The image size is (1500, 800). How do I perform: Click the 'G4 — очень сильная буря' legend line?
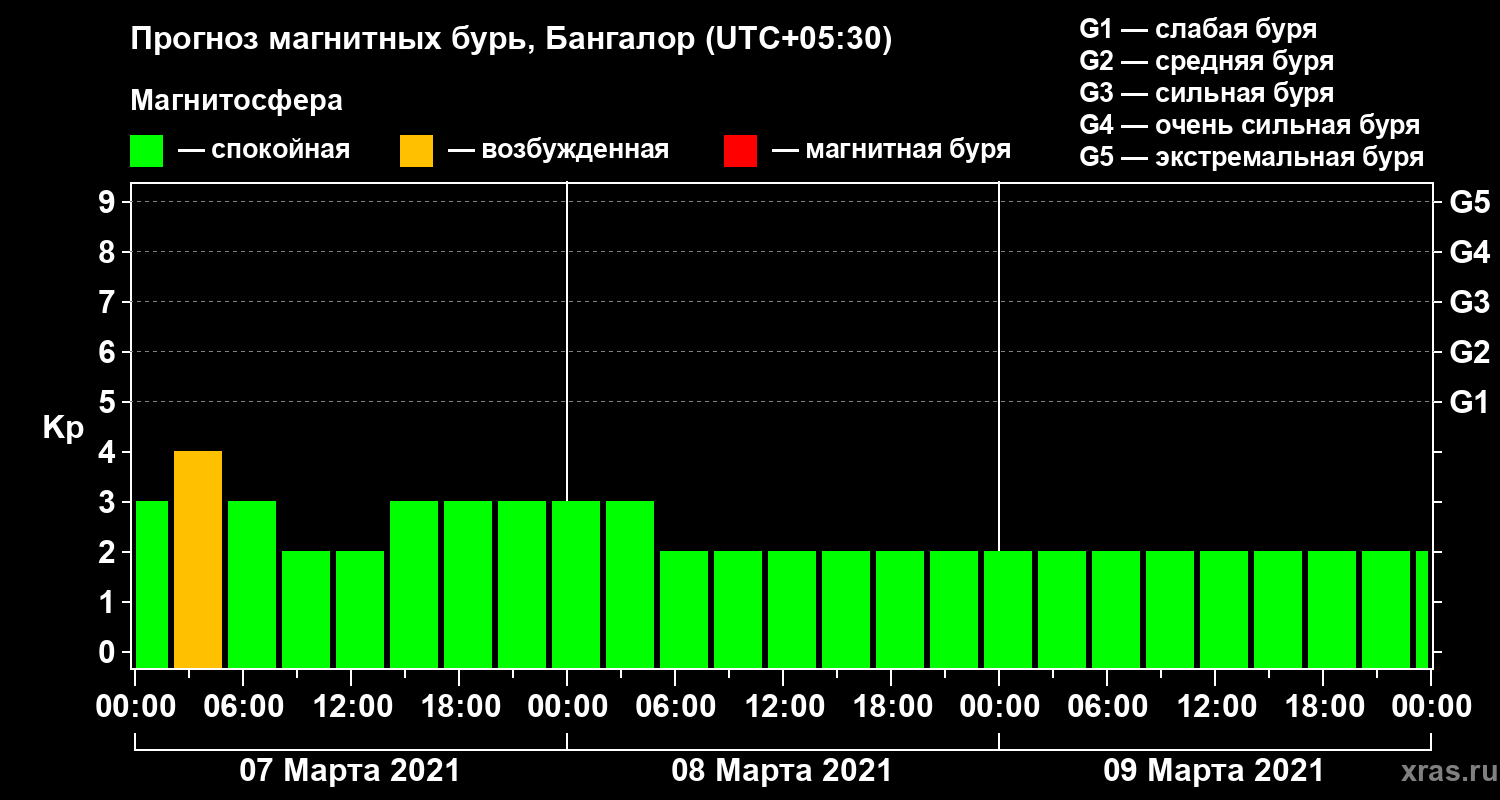[x=1250, y=125]
